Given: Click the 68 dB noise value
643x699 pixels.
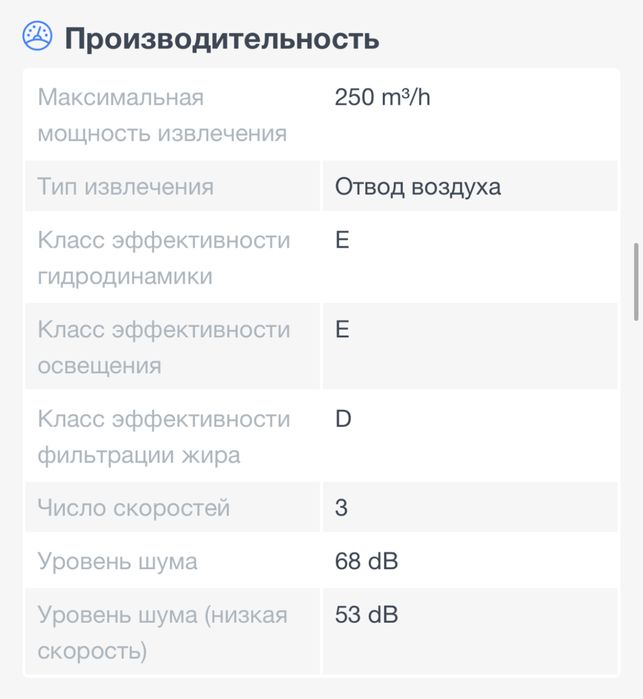Looking at the screenshot, I should (x=366, y=562).
